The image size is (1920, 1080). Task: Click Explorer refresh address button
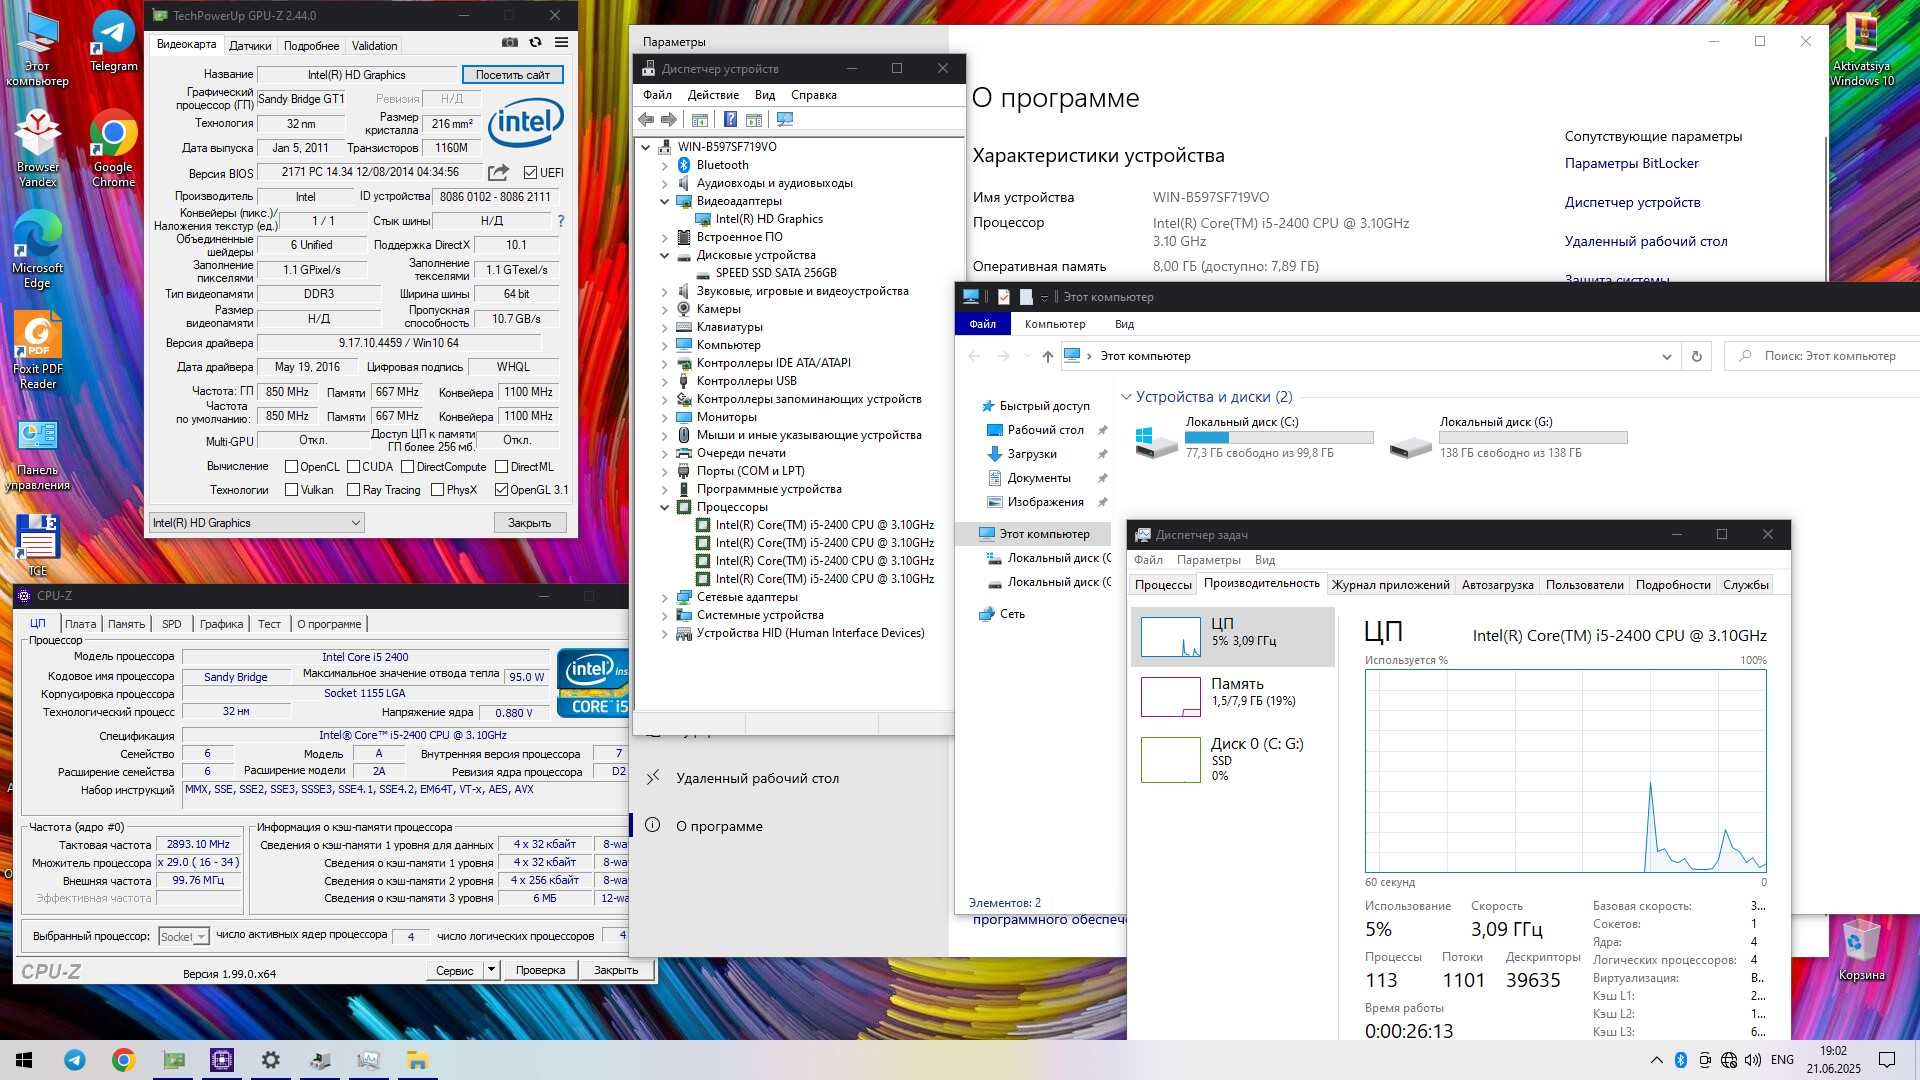[x=1696, y=356]
